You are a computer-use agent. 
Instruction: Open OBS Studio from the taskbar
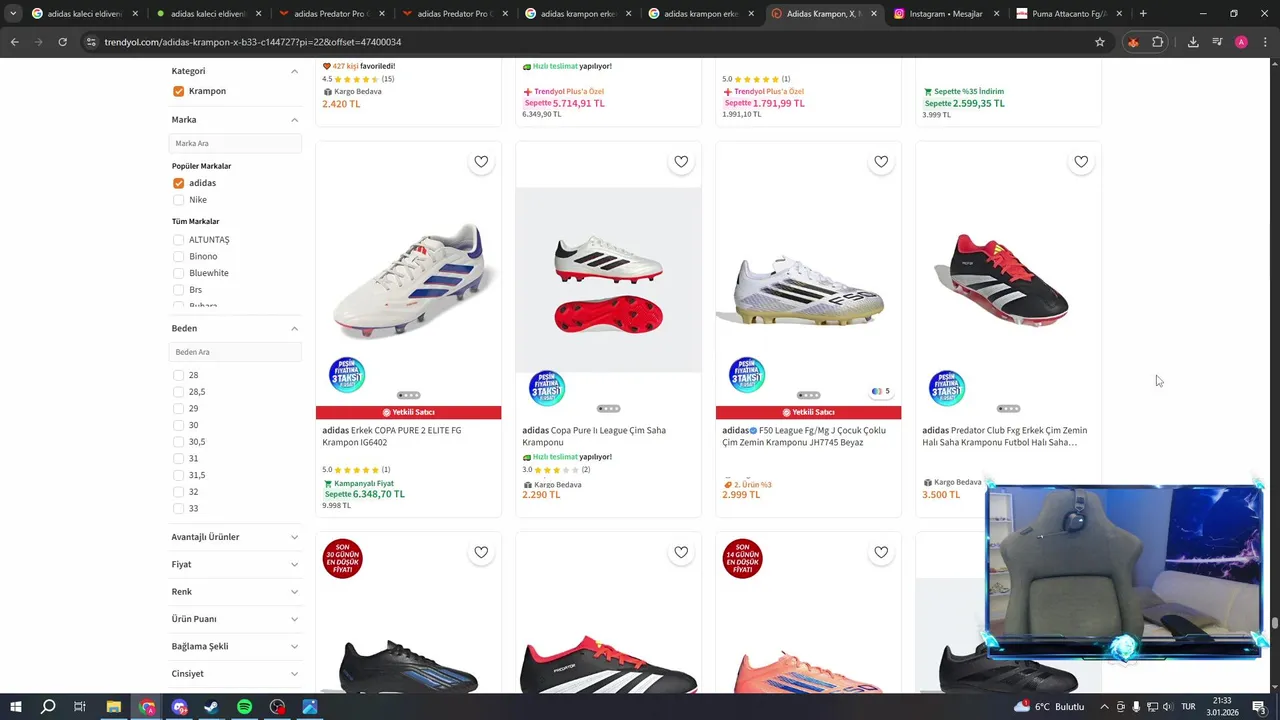(278, 707)
